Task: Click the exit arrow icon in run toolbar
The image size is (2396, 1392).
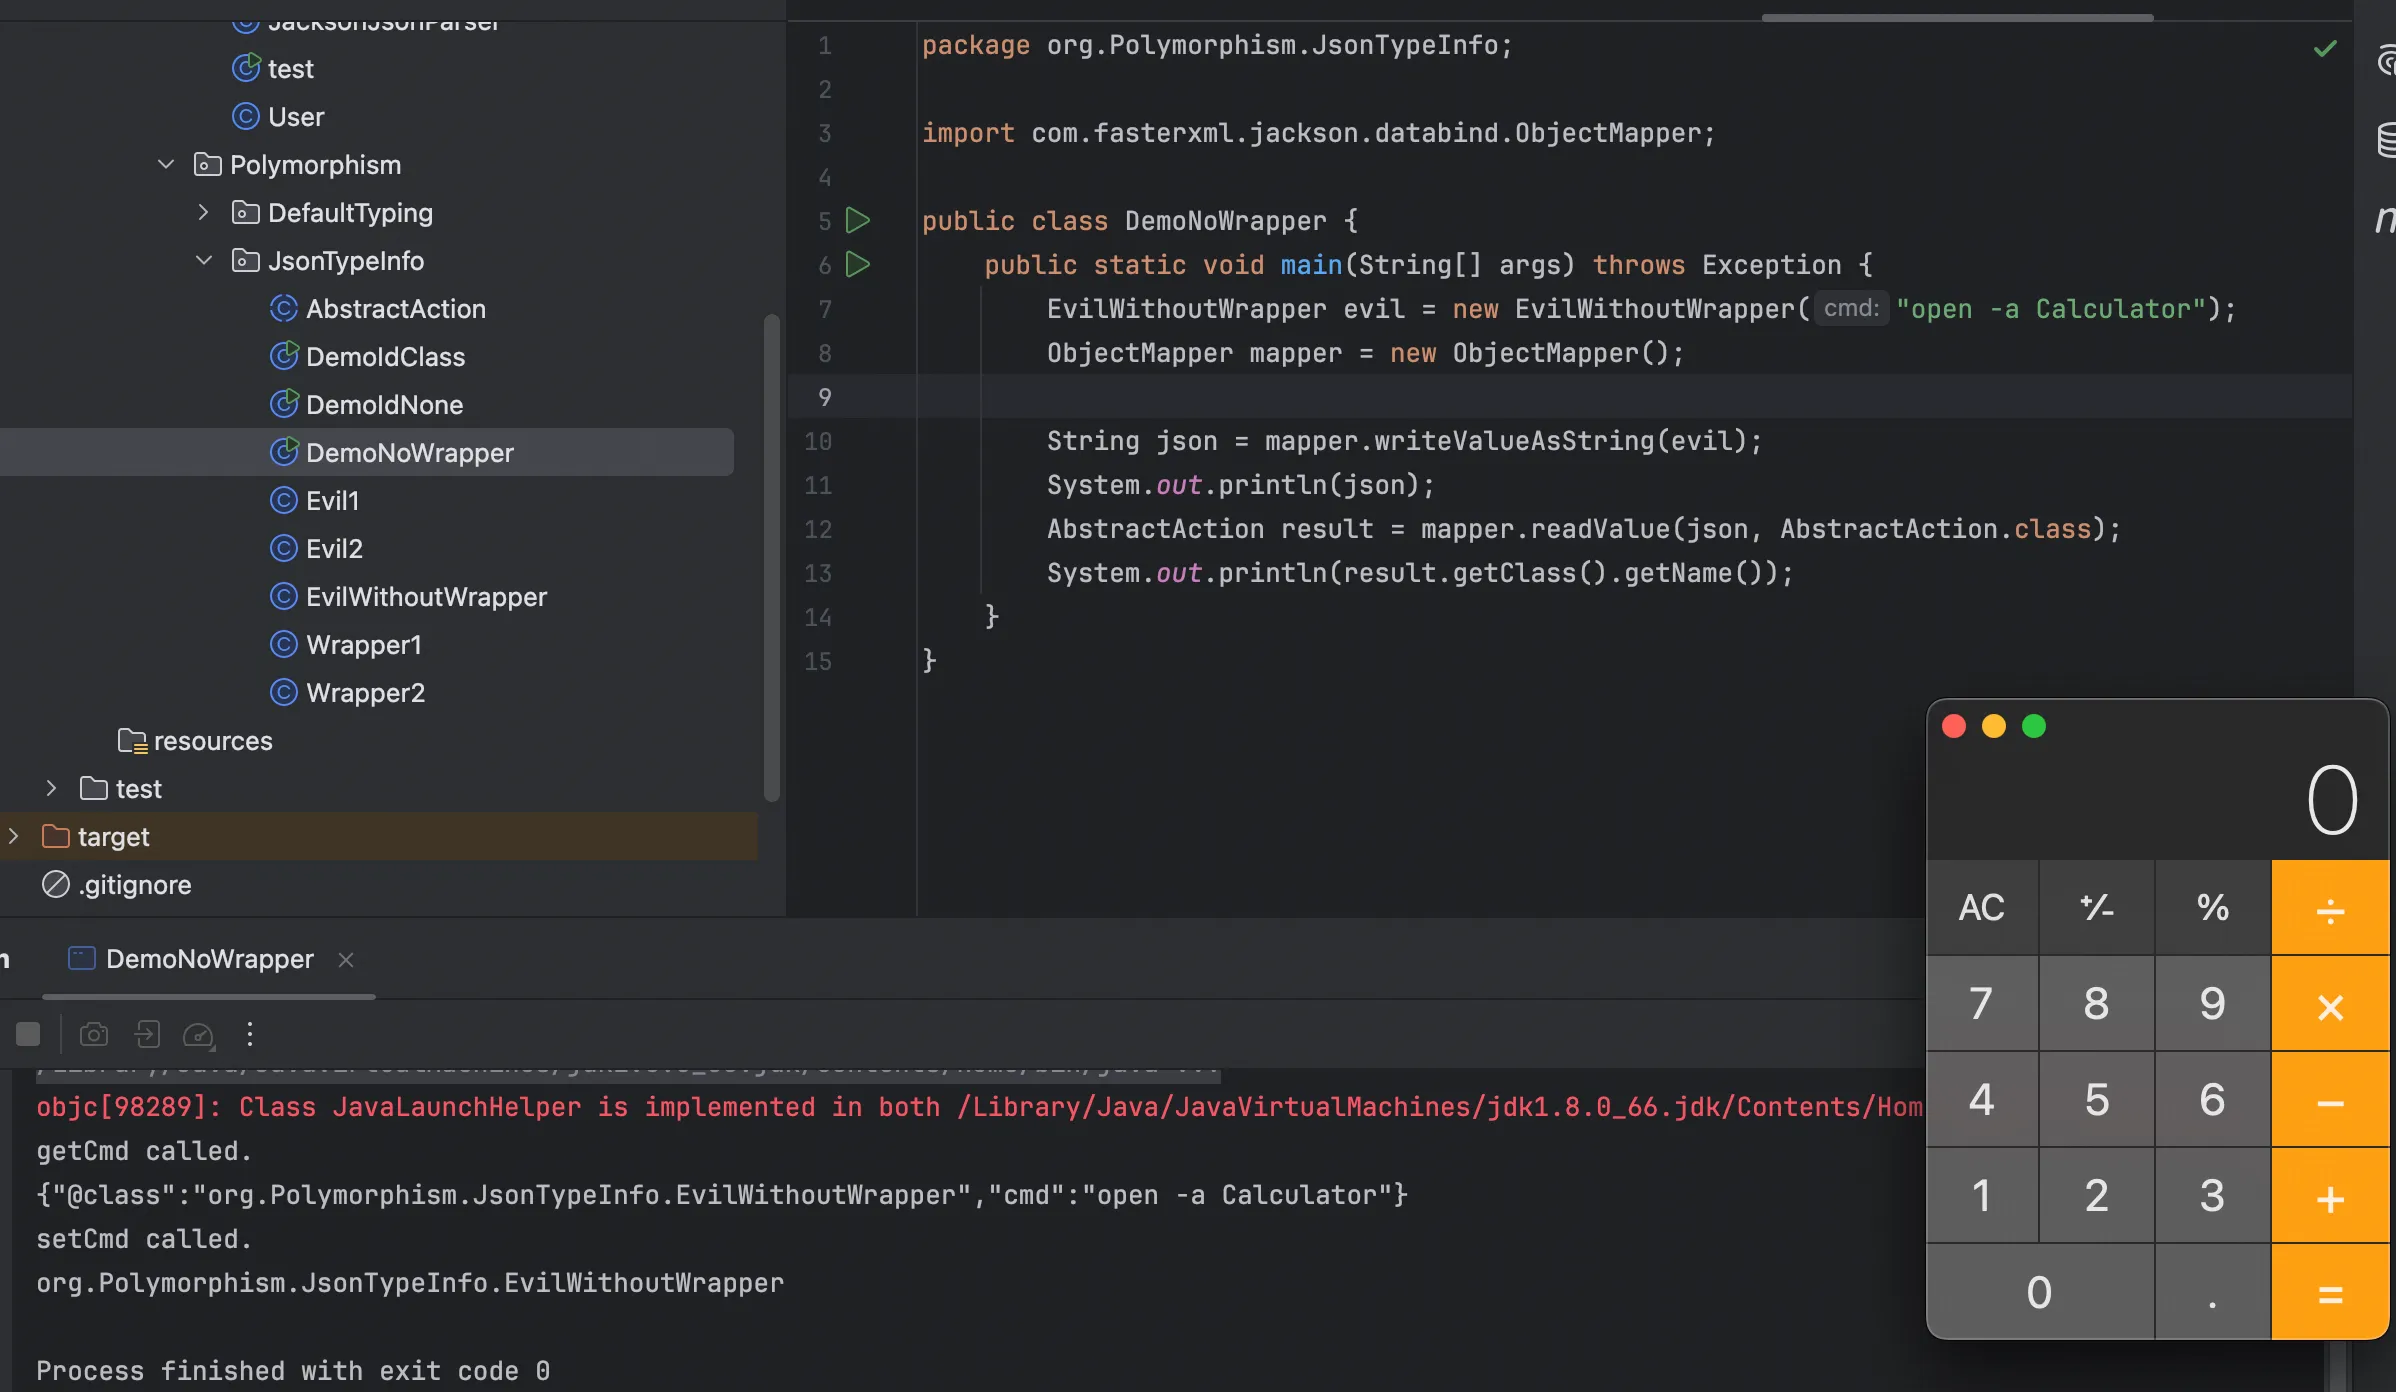Action: coord(147,1034)
